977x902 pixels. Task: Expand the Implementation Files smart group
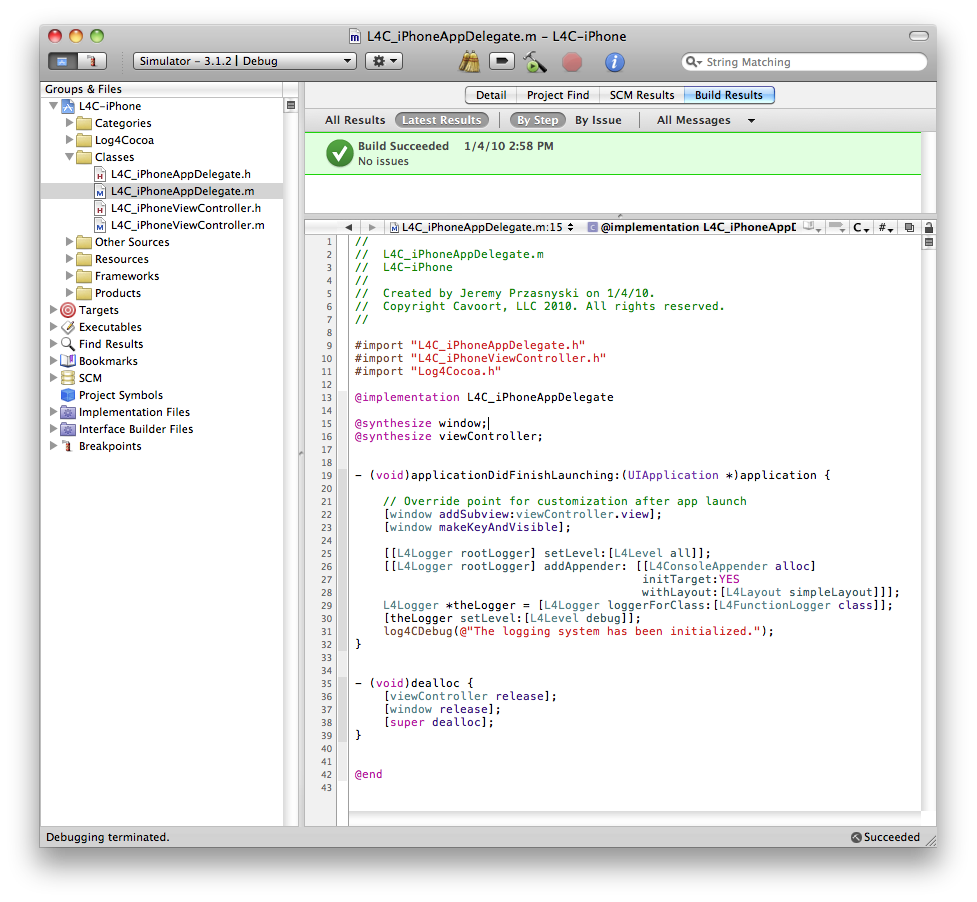[x=54, y=412]
